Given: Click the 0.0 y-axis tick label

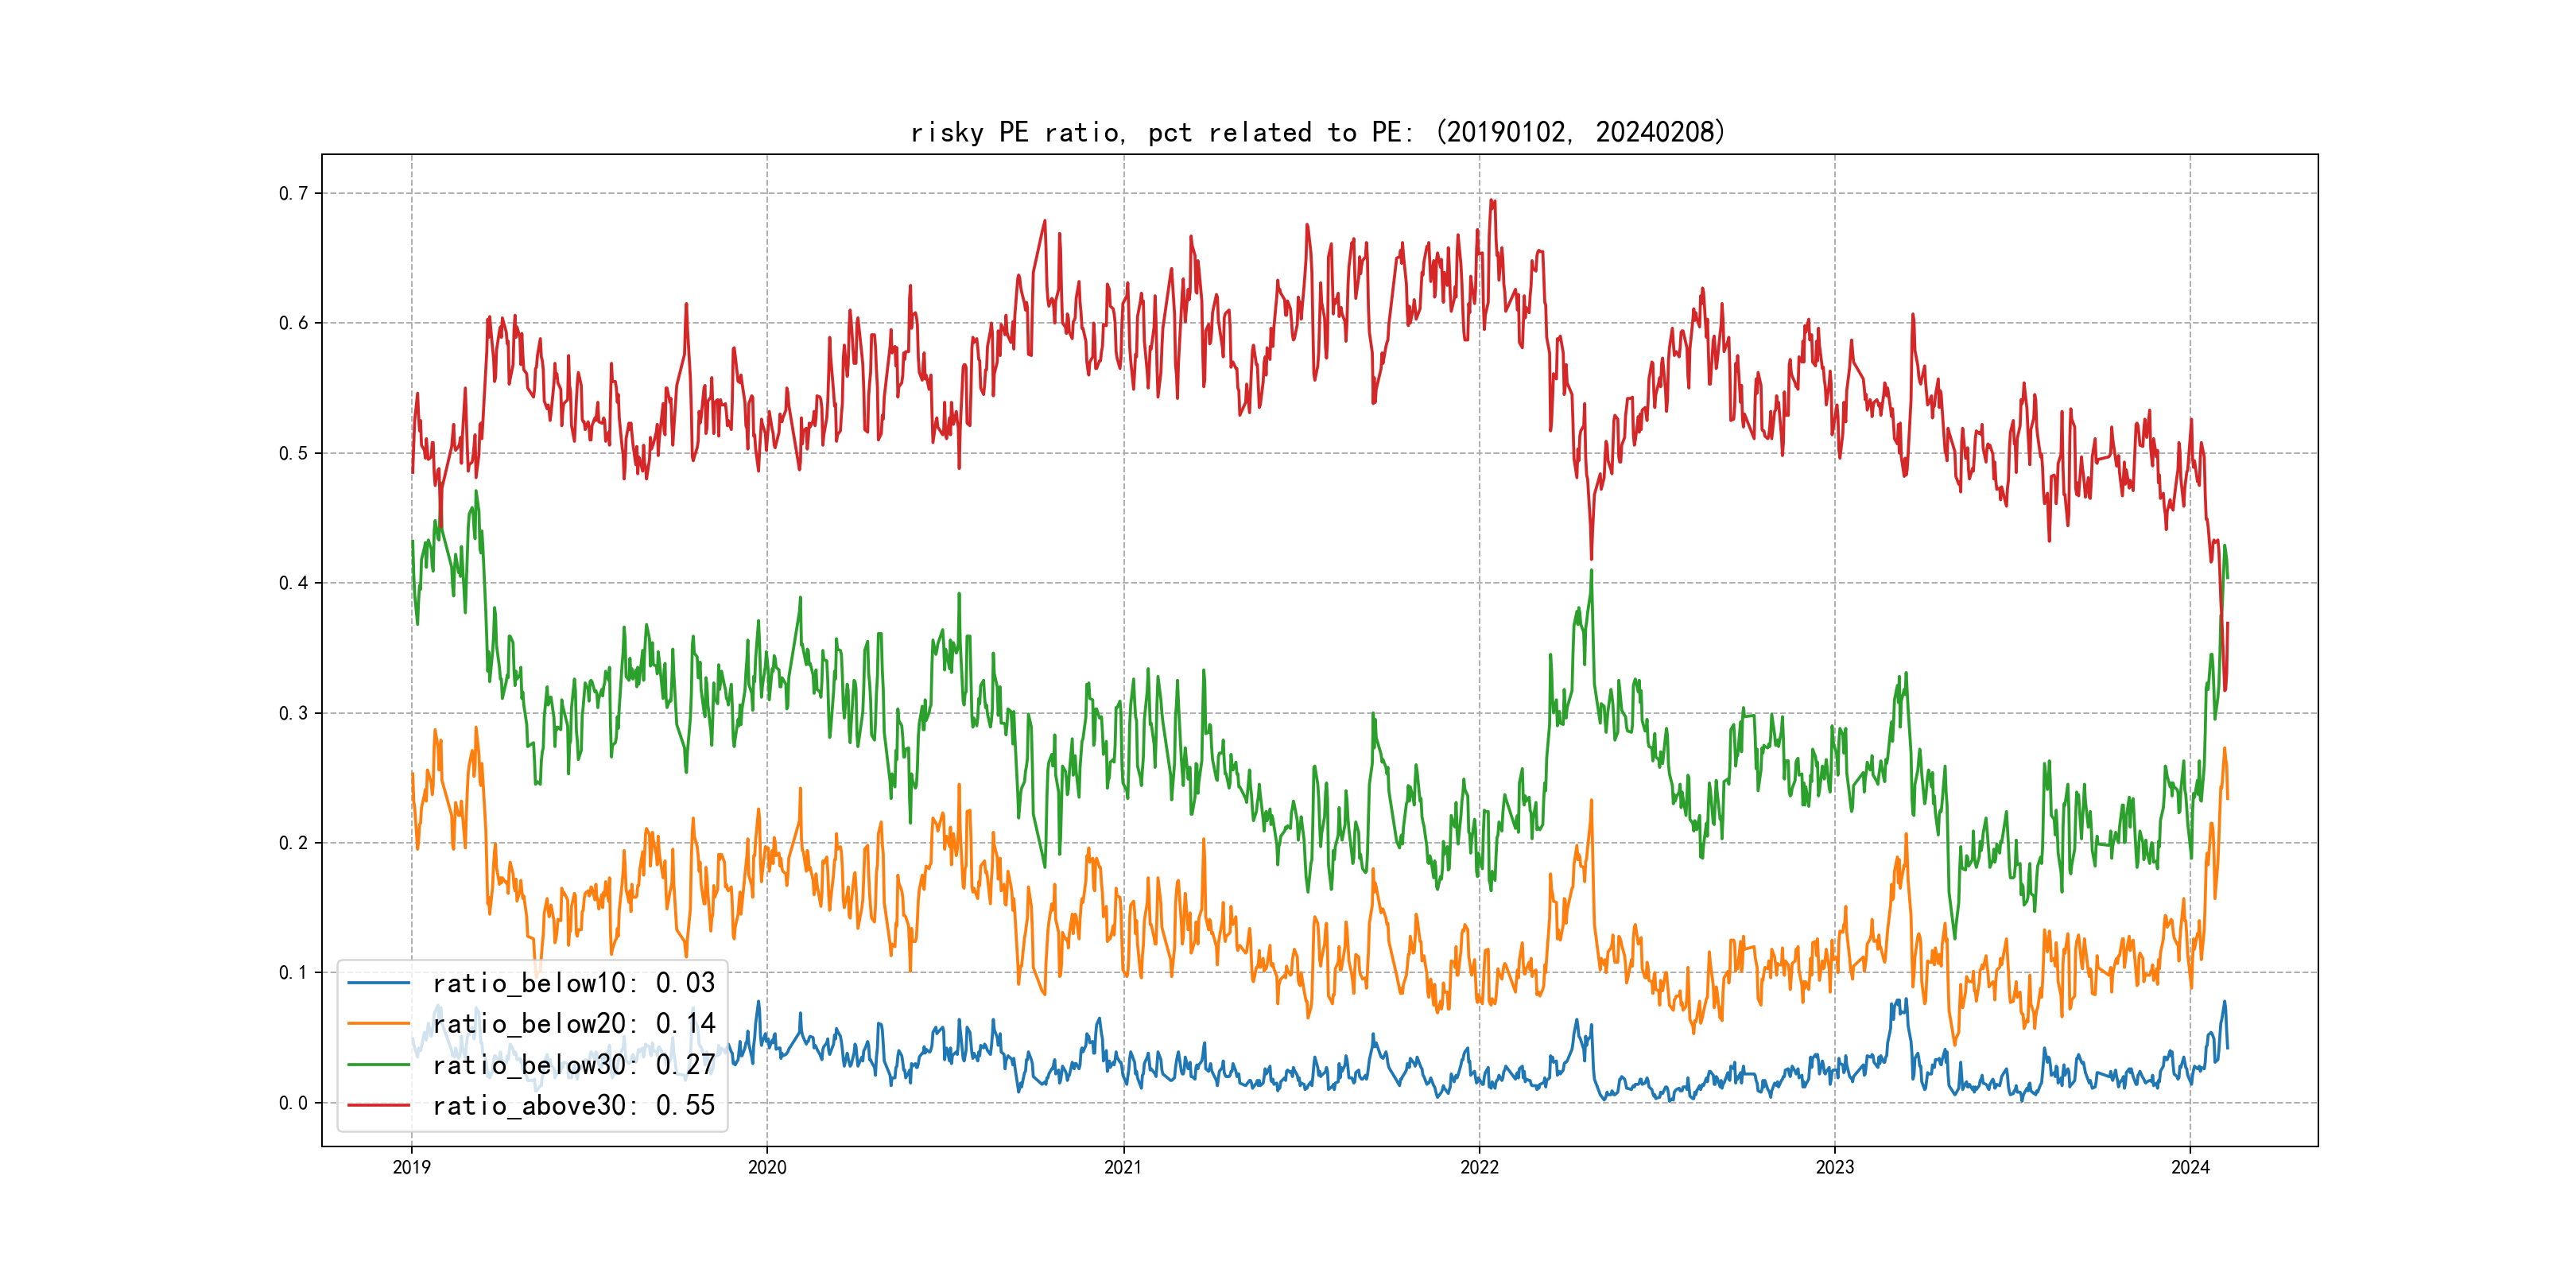Looking at the screenshot, I should tap(293, 1103).
